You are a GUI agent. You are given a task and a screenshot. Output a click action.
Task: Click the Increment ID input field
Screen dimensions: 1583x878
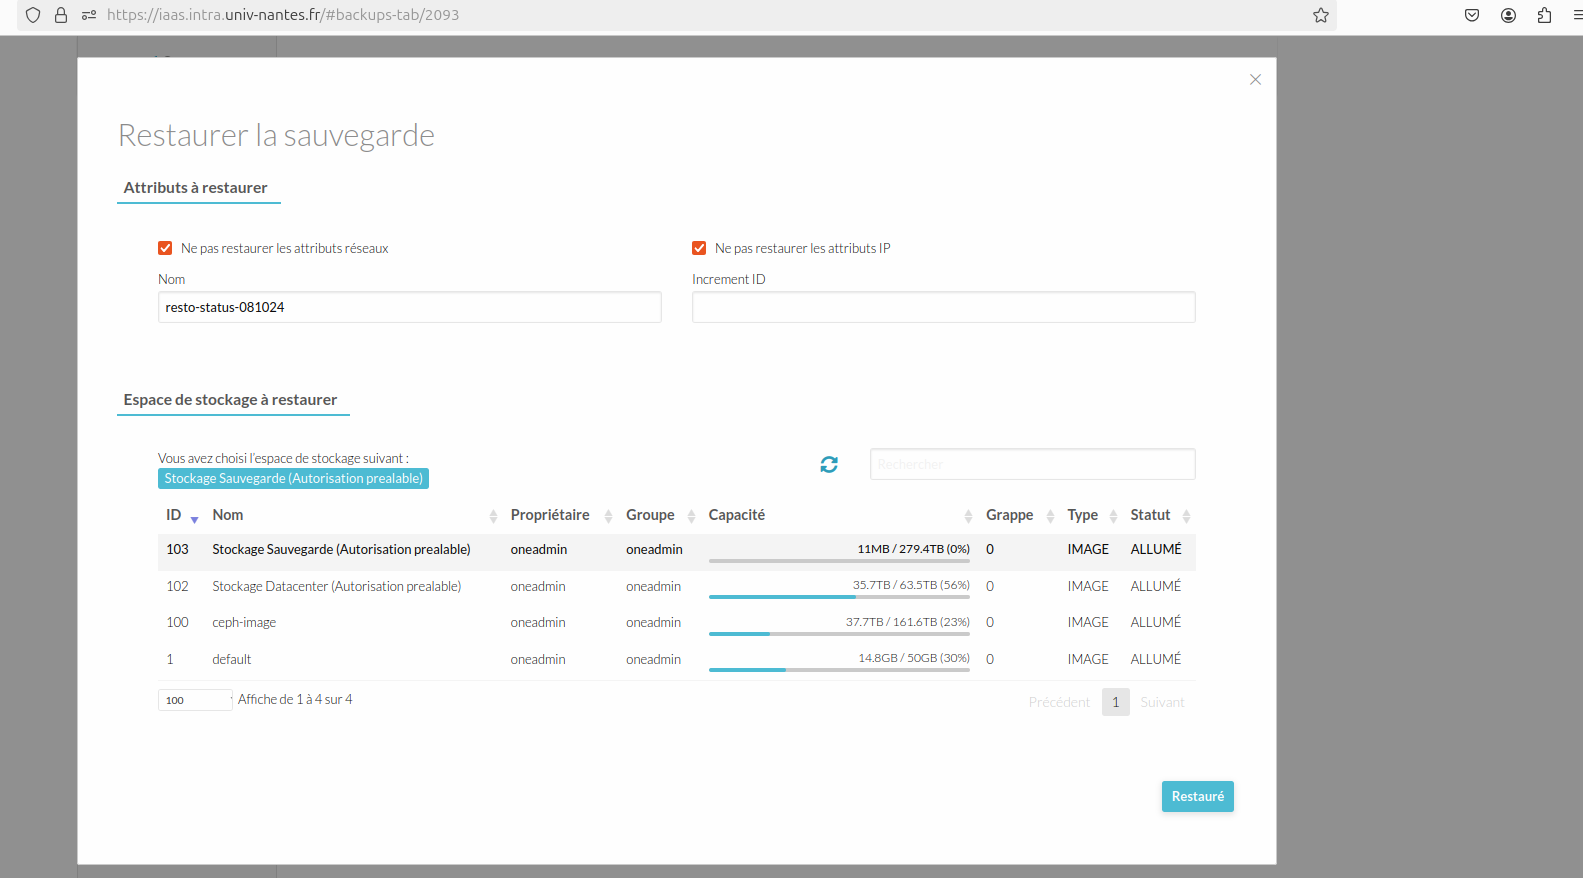943,307
